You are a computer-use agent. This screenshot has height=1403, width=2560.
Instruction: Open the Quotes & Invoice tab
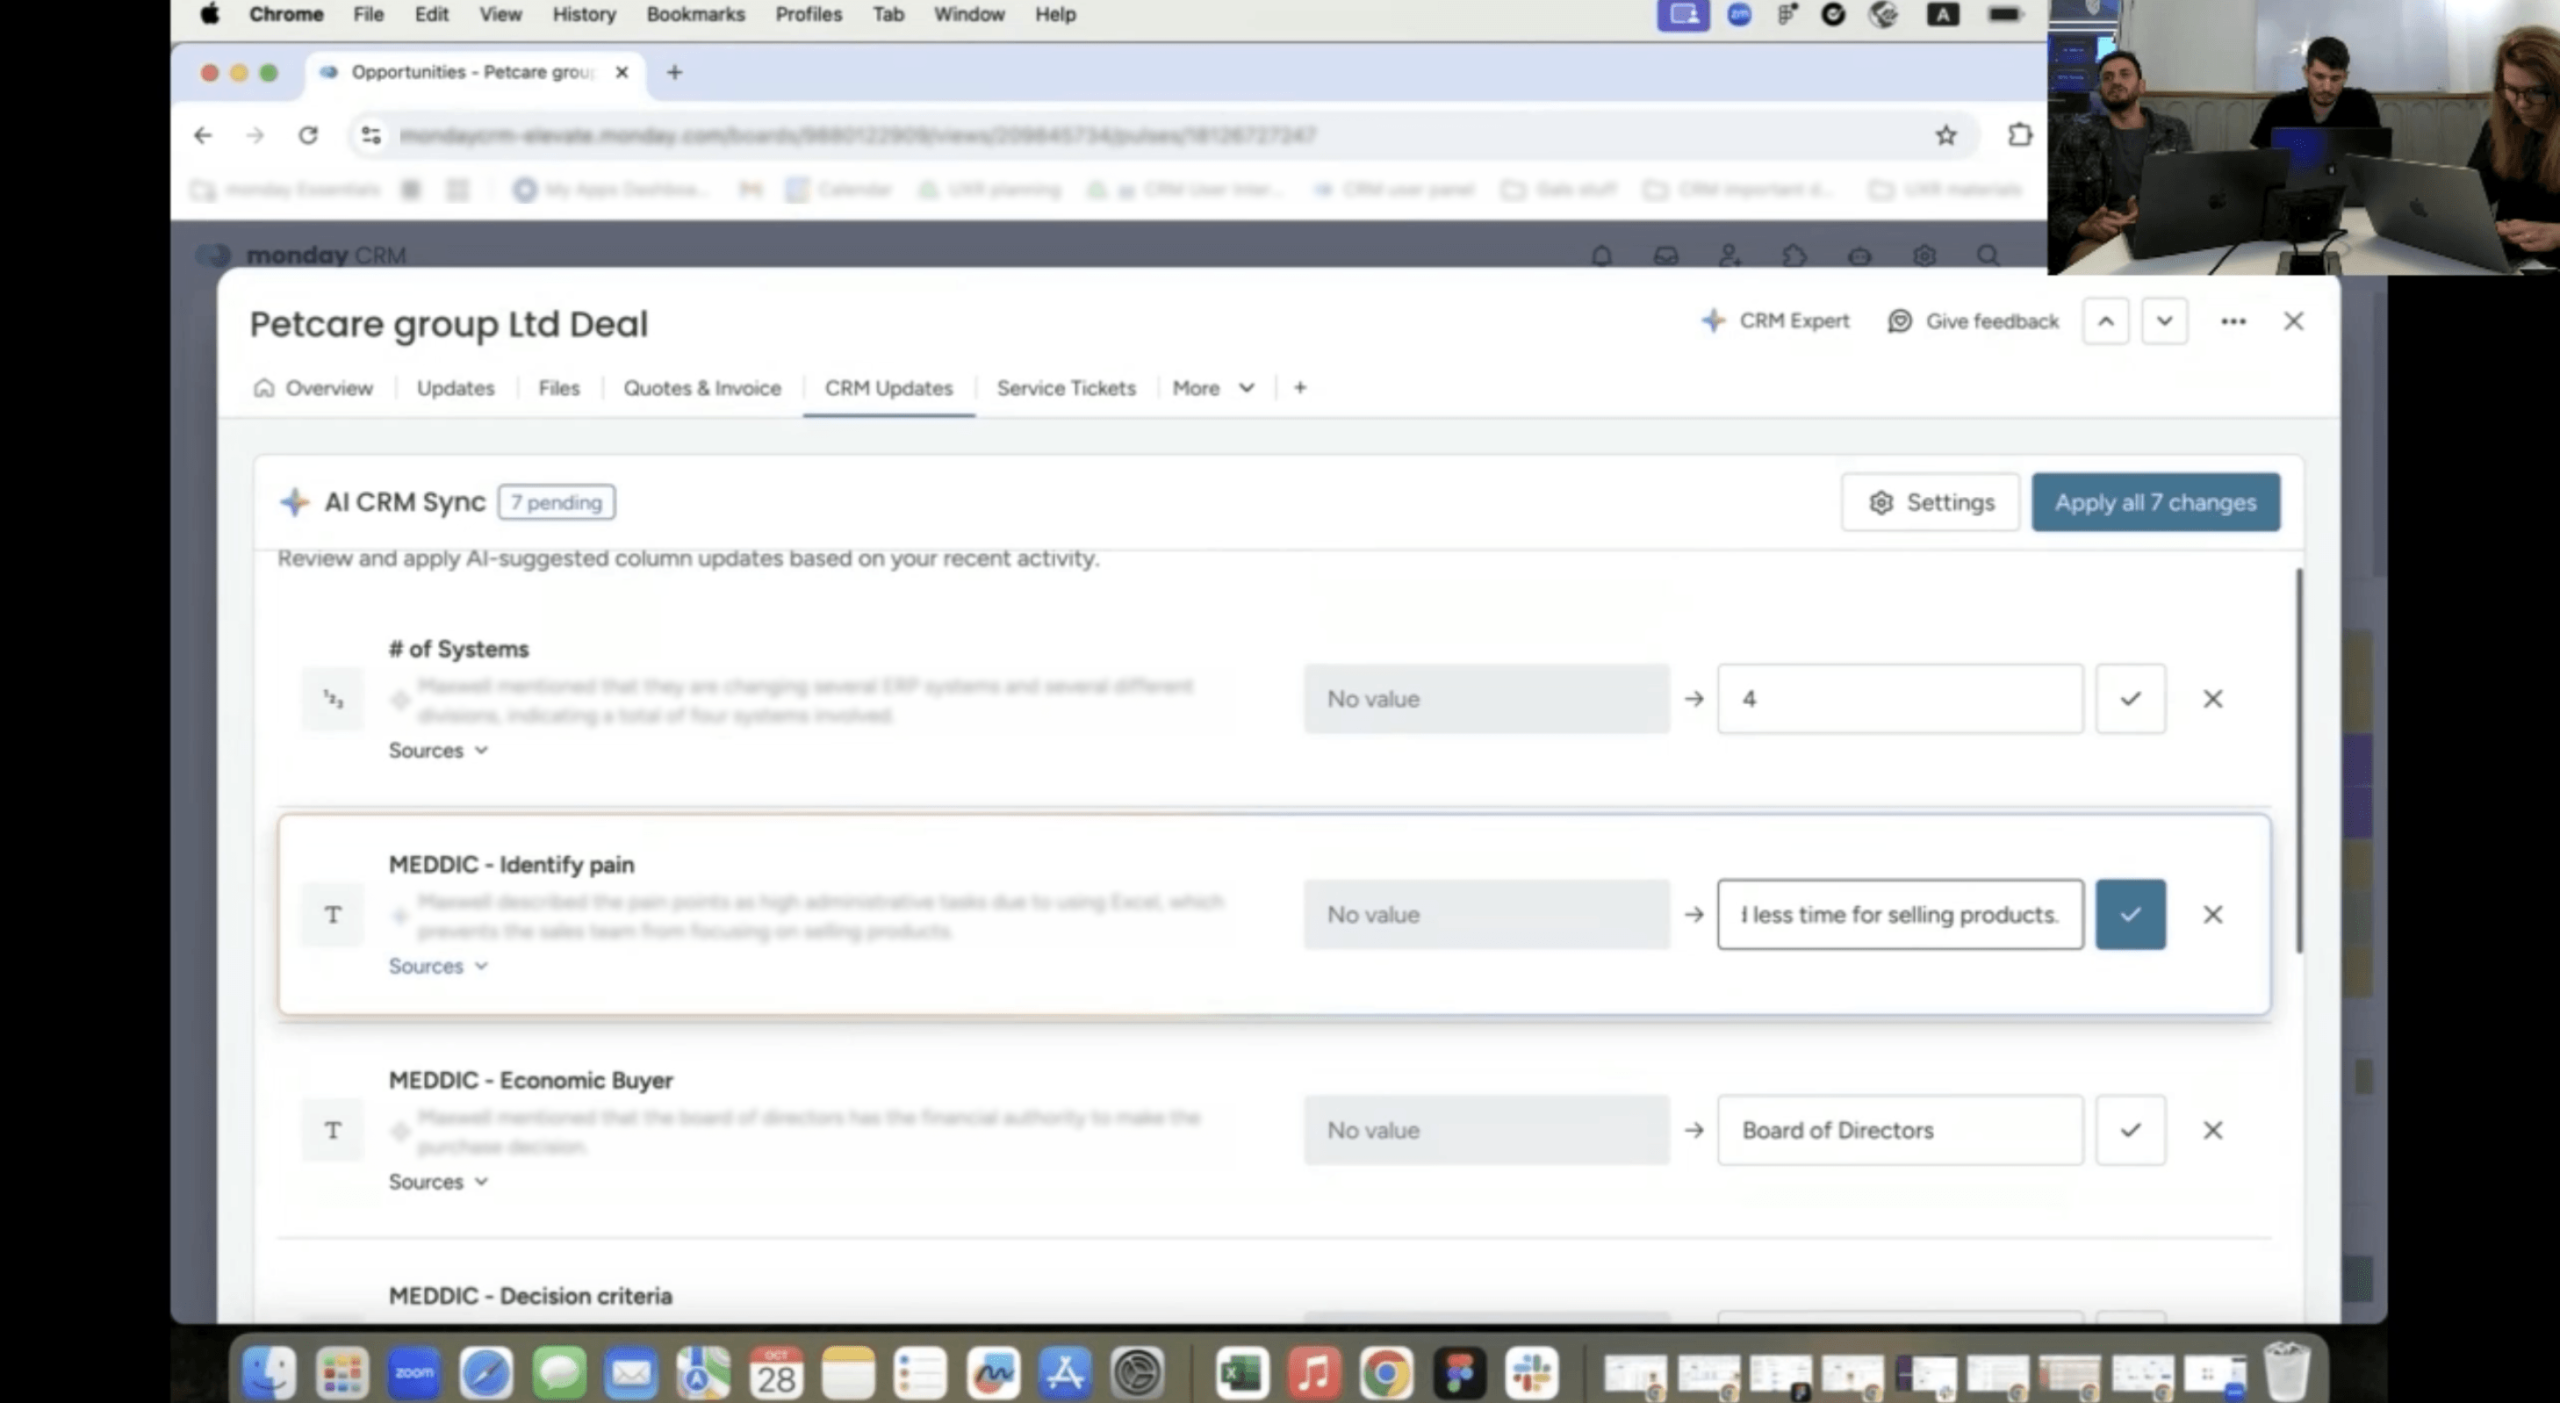[x=702, y=388]
